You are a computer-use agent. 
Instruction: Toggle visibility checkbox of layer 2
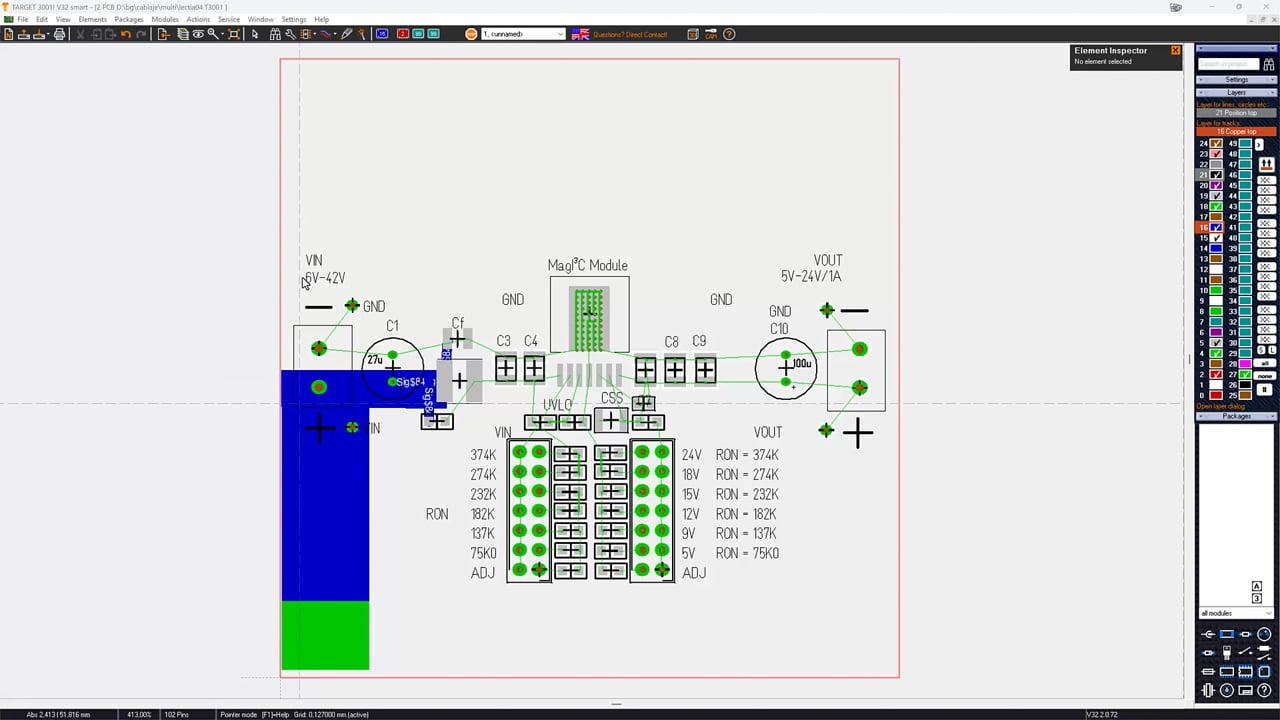[x=1216, y=374]
